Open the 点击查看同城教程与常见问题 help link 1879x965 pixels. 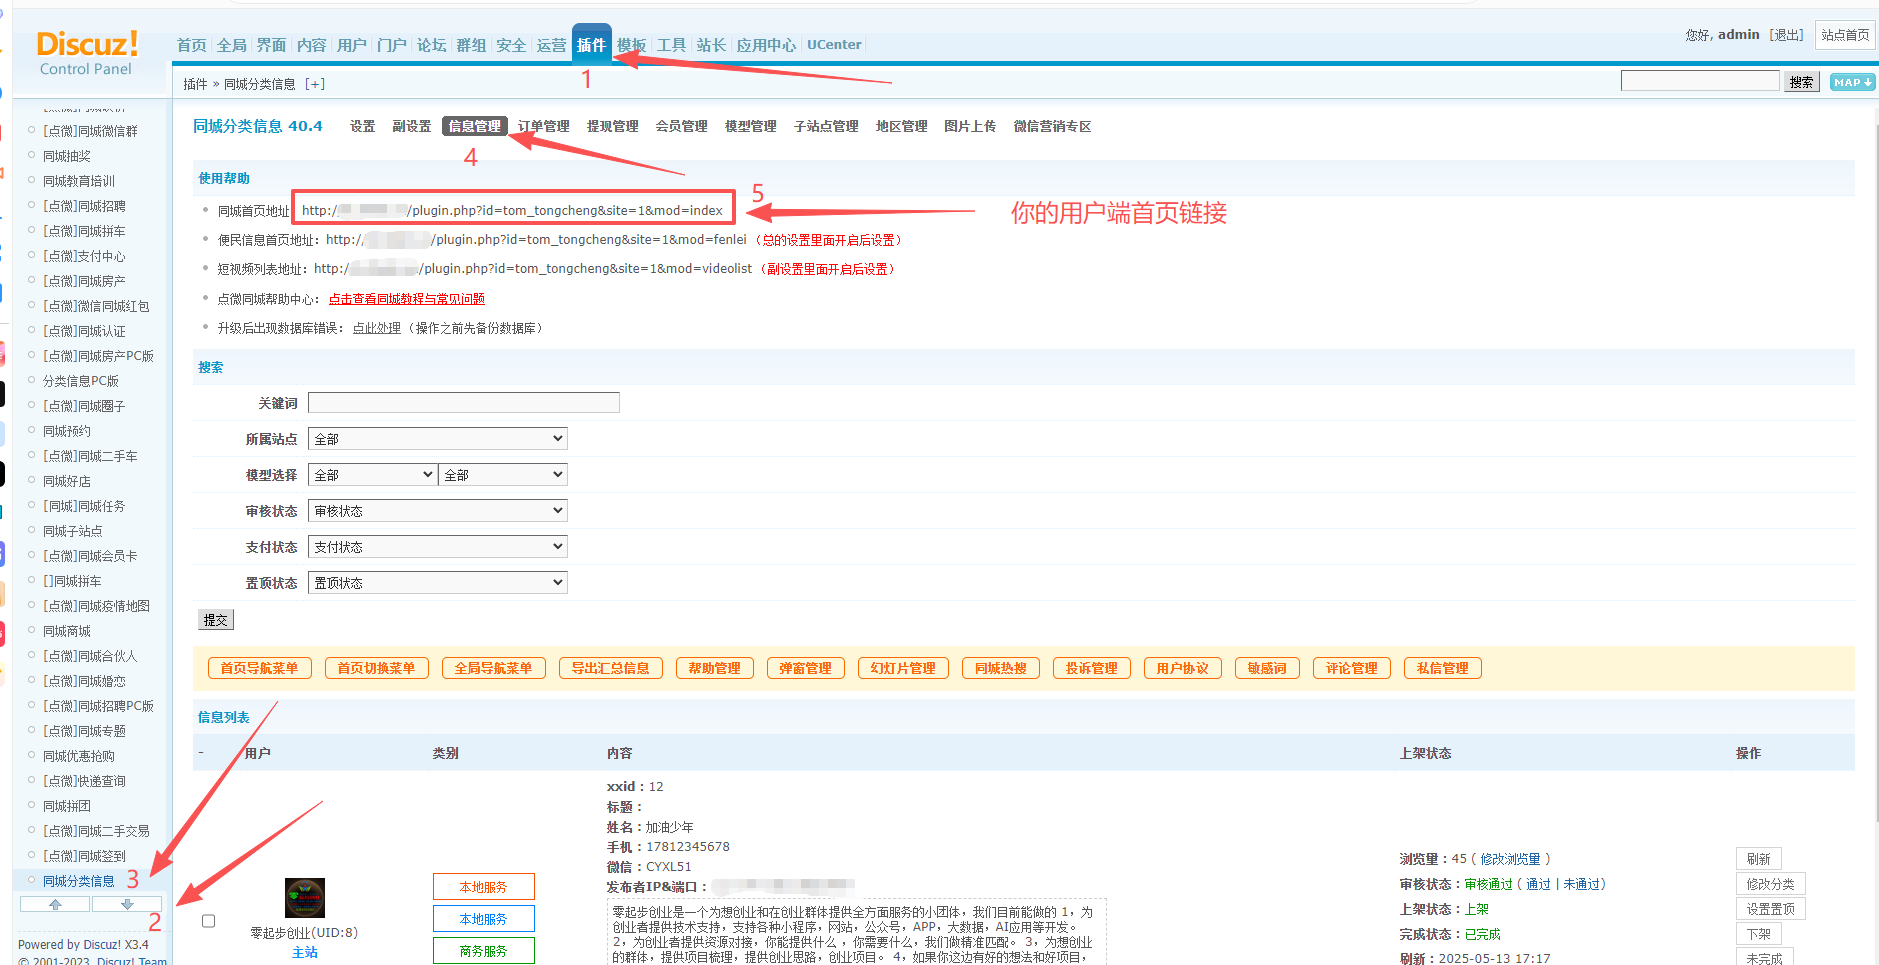click(x=406, y=299)
